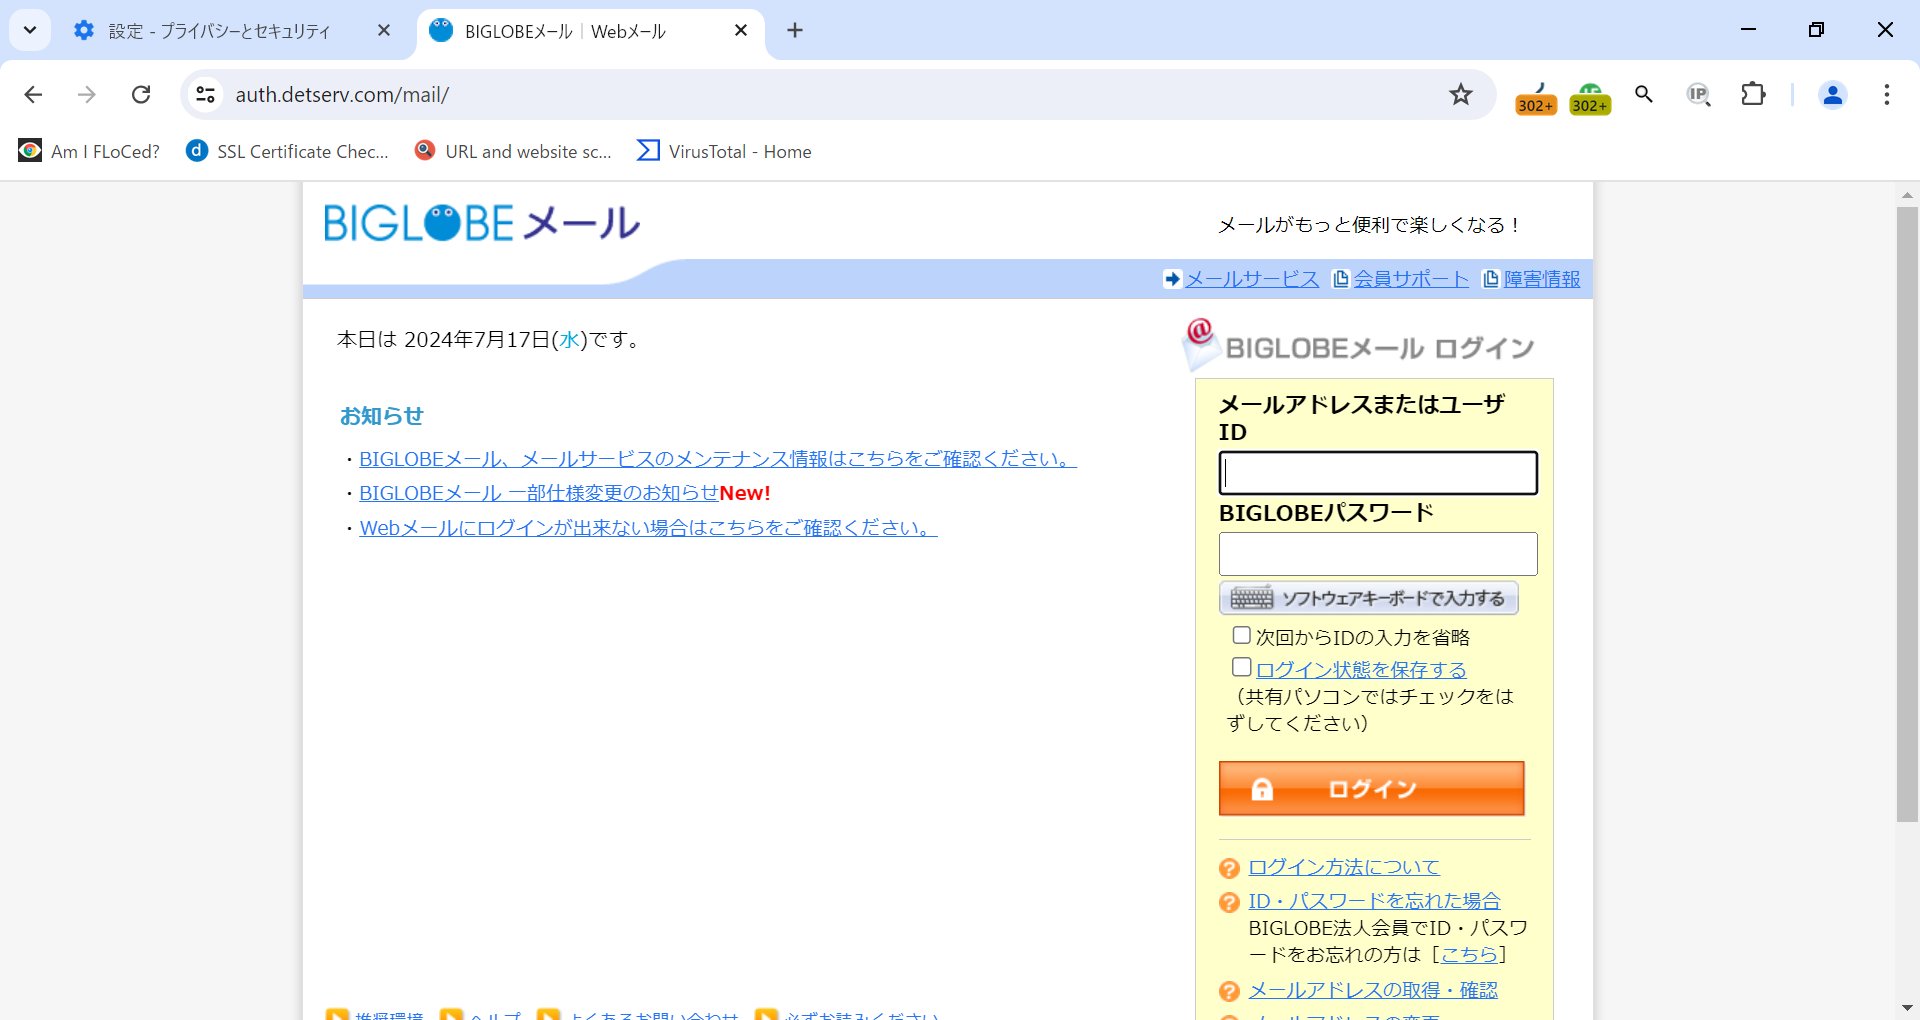Viewport: 1920px width, 1020px height.
Task: Click ソフトウェアキーボードで入力する button
Action: pyautogui.click(x=1369, y=598)
